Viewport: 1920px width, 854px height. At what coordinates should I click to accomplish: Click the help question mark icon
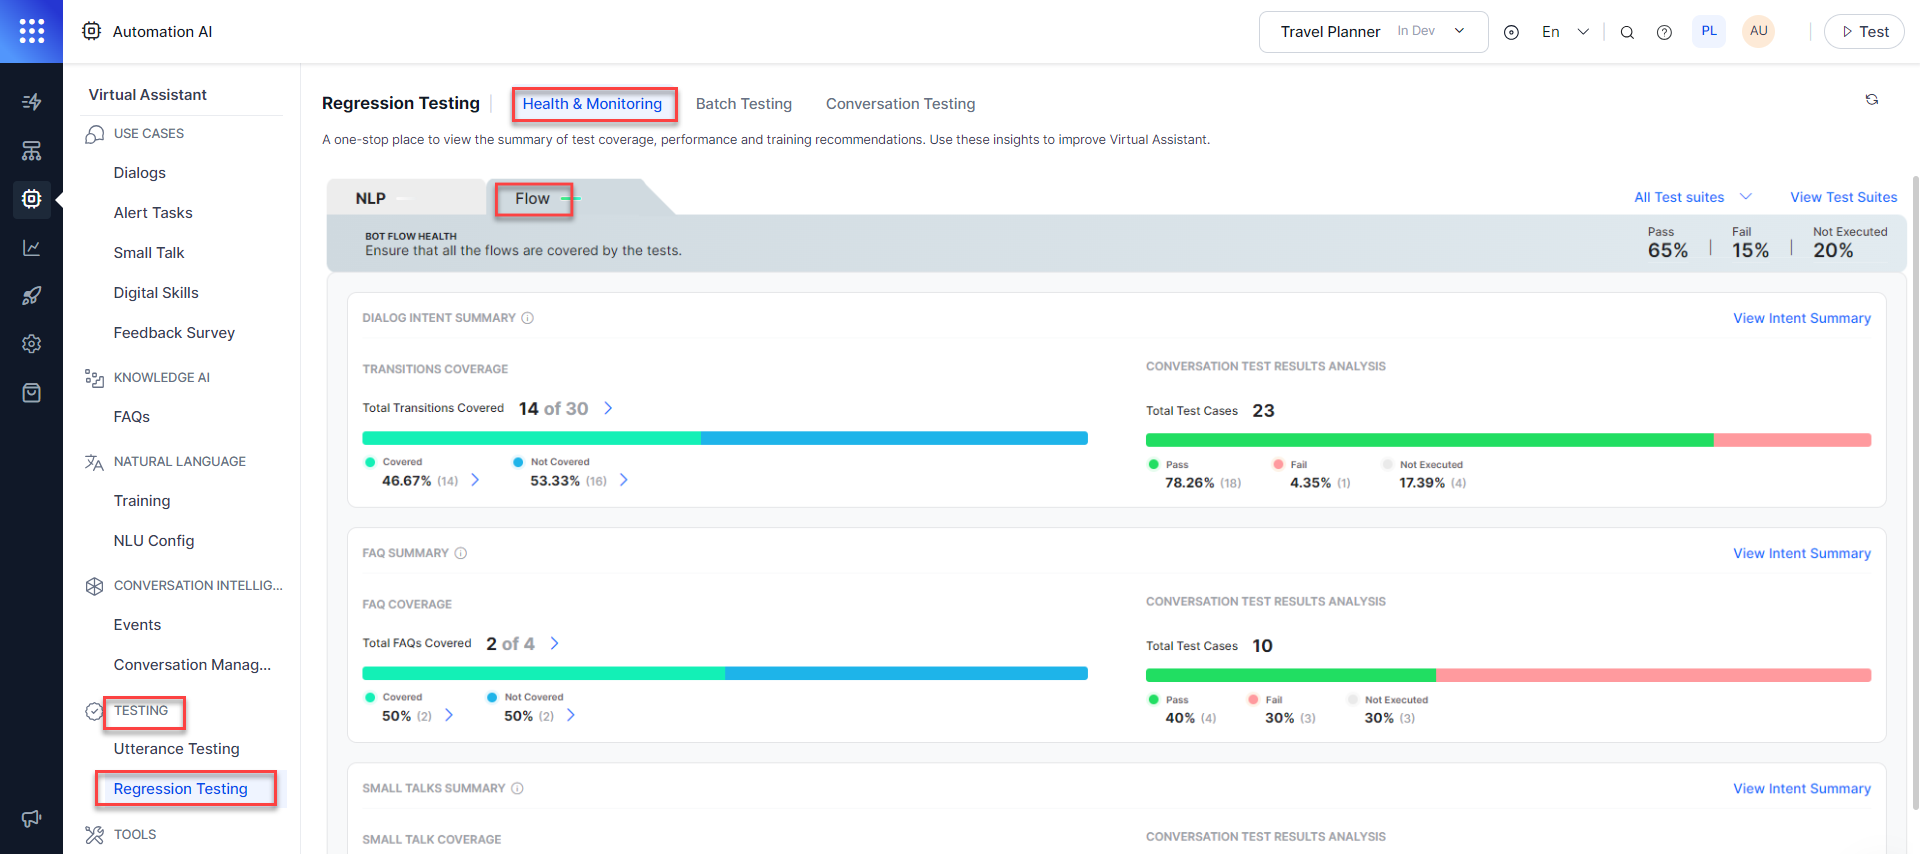[x=1664, y=32]
